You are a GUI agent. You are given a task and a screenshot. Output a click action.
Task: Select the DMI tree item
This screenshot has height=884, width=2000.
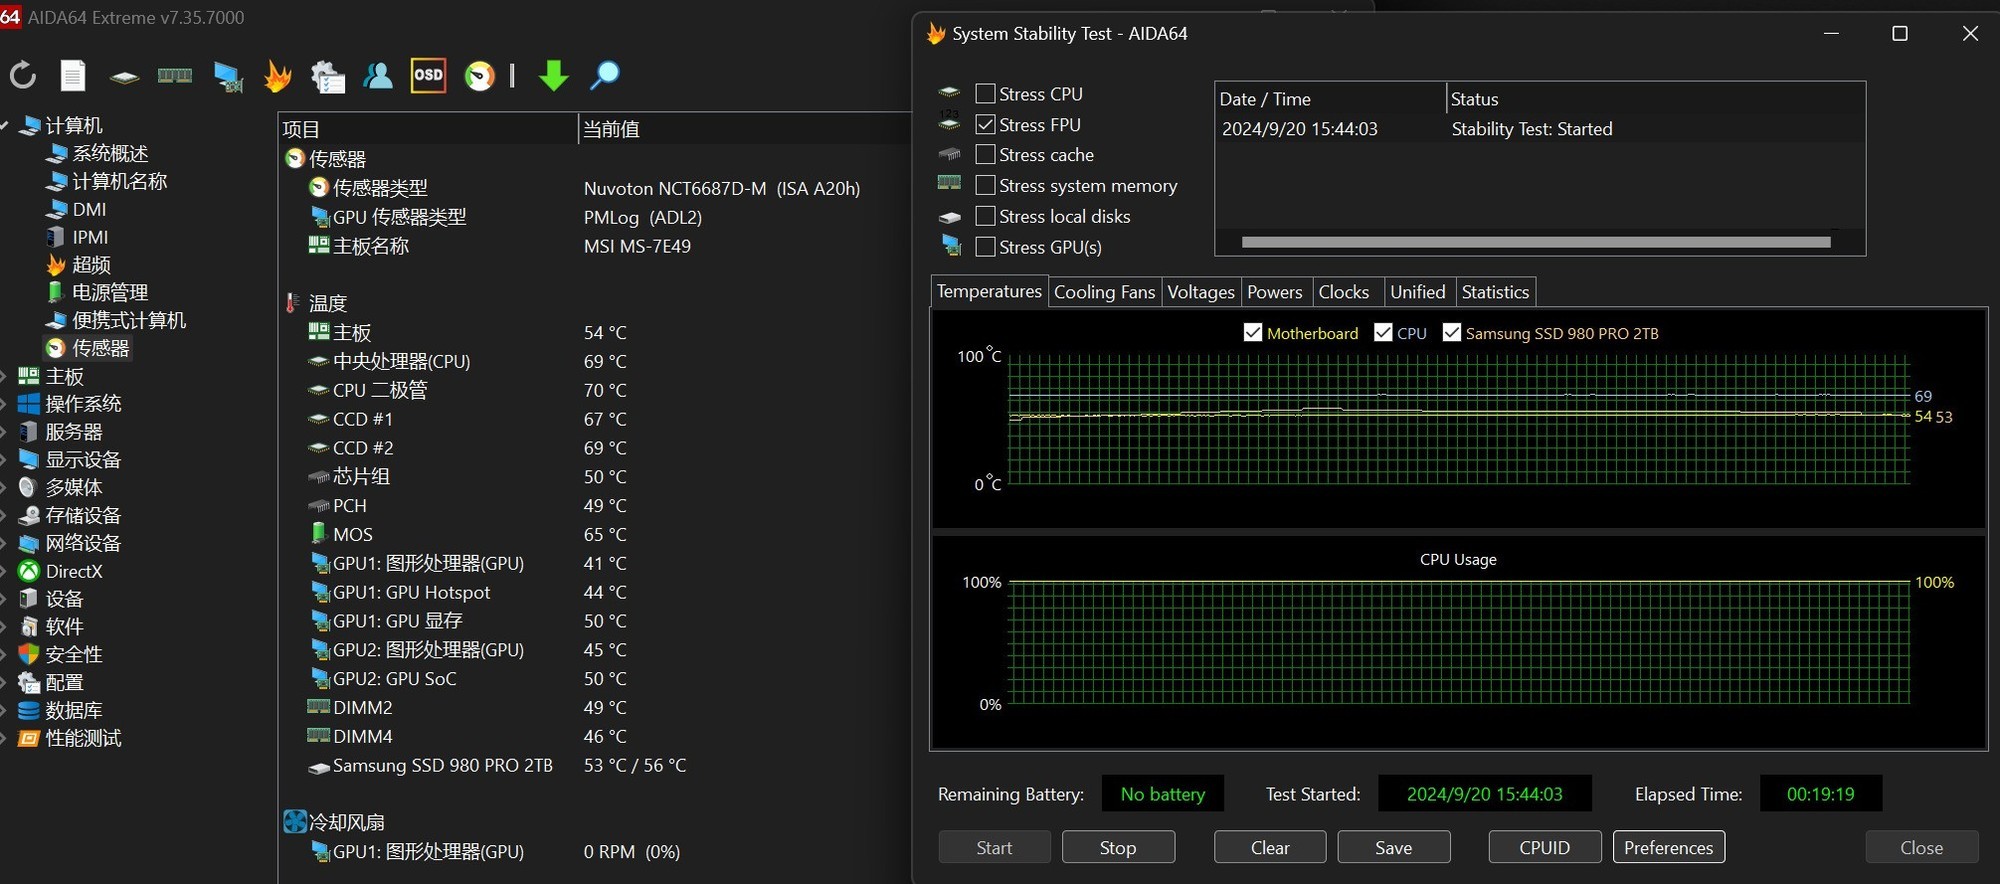pos(89,209)
